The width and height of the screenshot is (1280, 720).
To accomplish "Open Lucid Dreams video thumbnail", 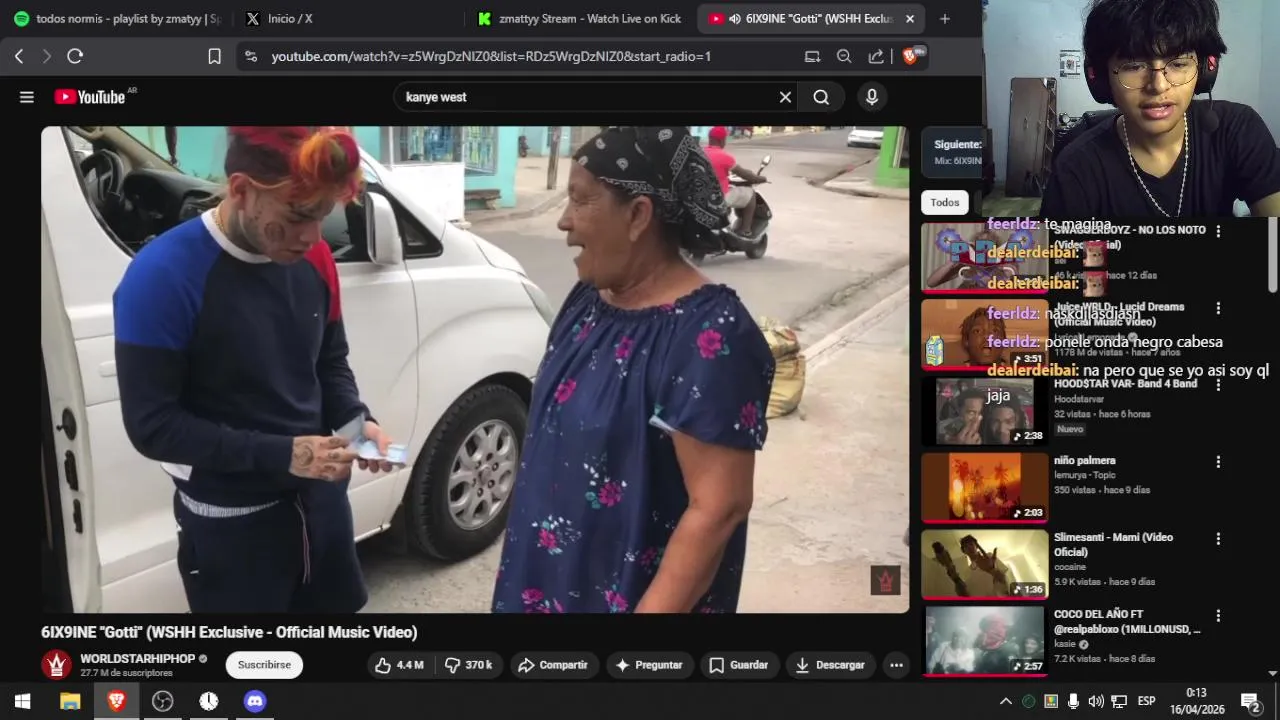I will point(984,334).
